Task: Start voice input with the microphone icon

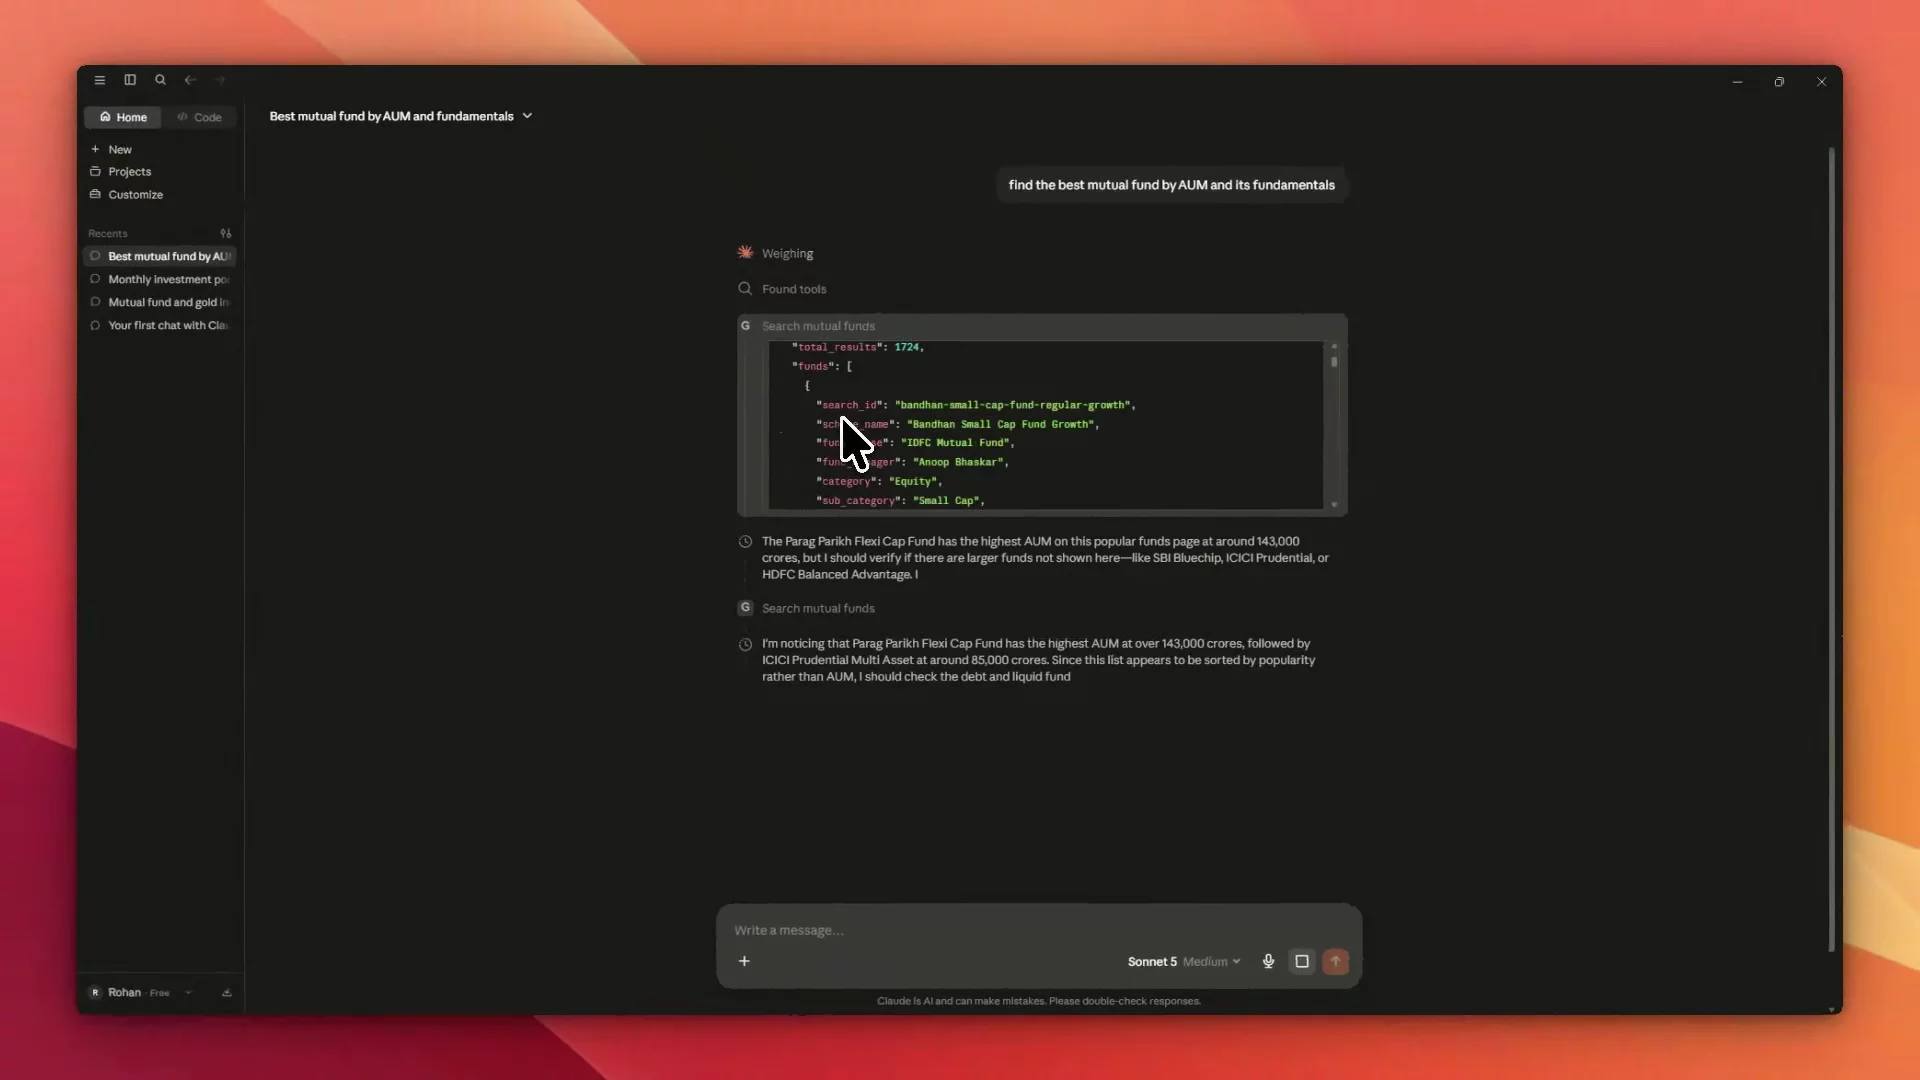Action: 1268,962
